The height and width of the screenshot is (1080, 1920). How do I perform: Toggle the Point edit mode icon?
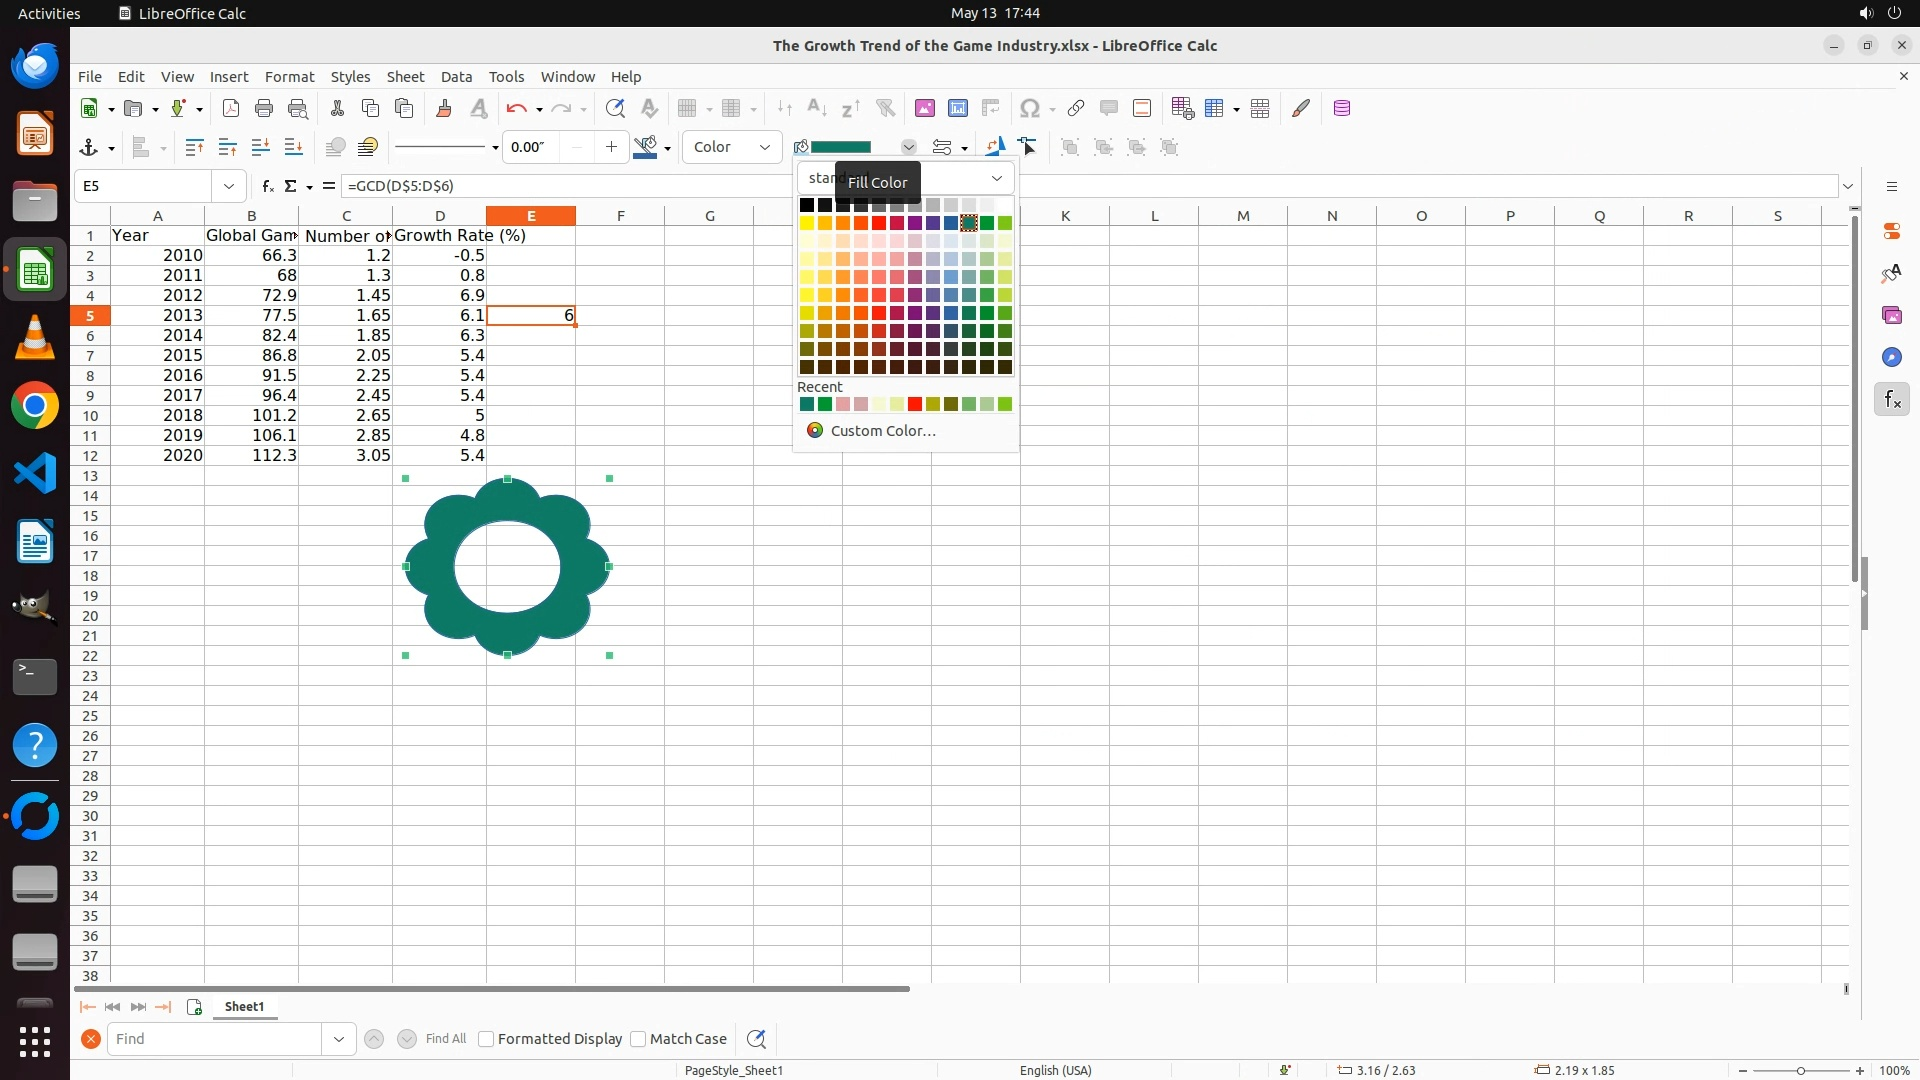click(x=1027, y=147)
